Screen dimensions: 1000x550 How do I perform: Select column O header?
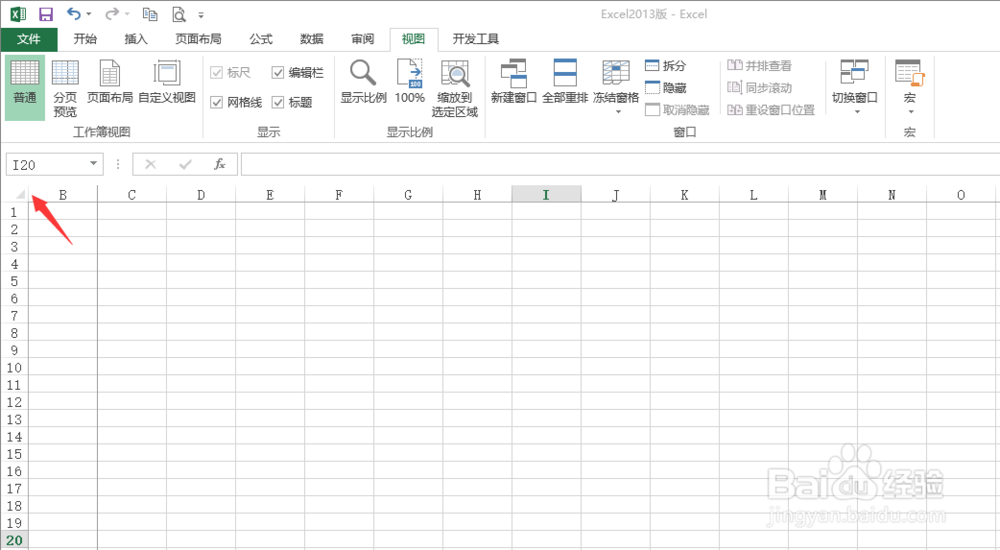click(x=961, y=195)
